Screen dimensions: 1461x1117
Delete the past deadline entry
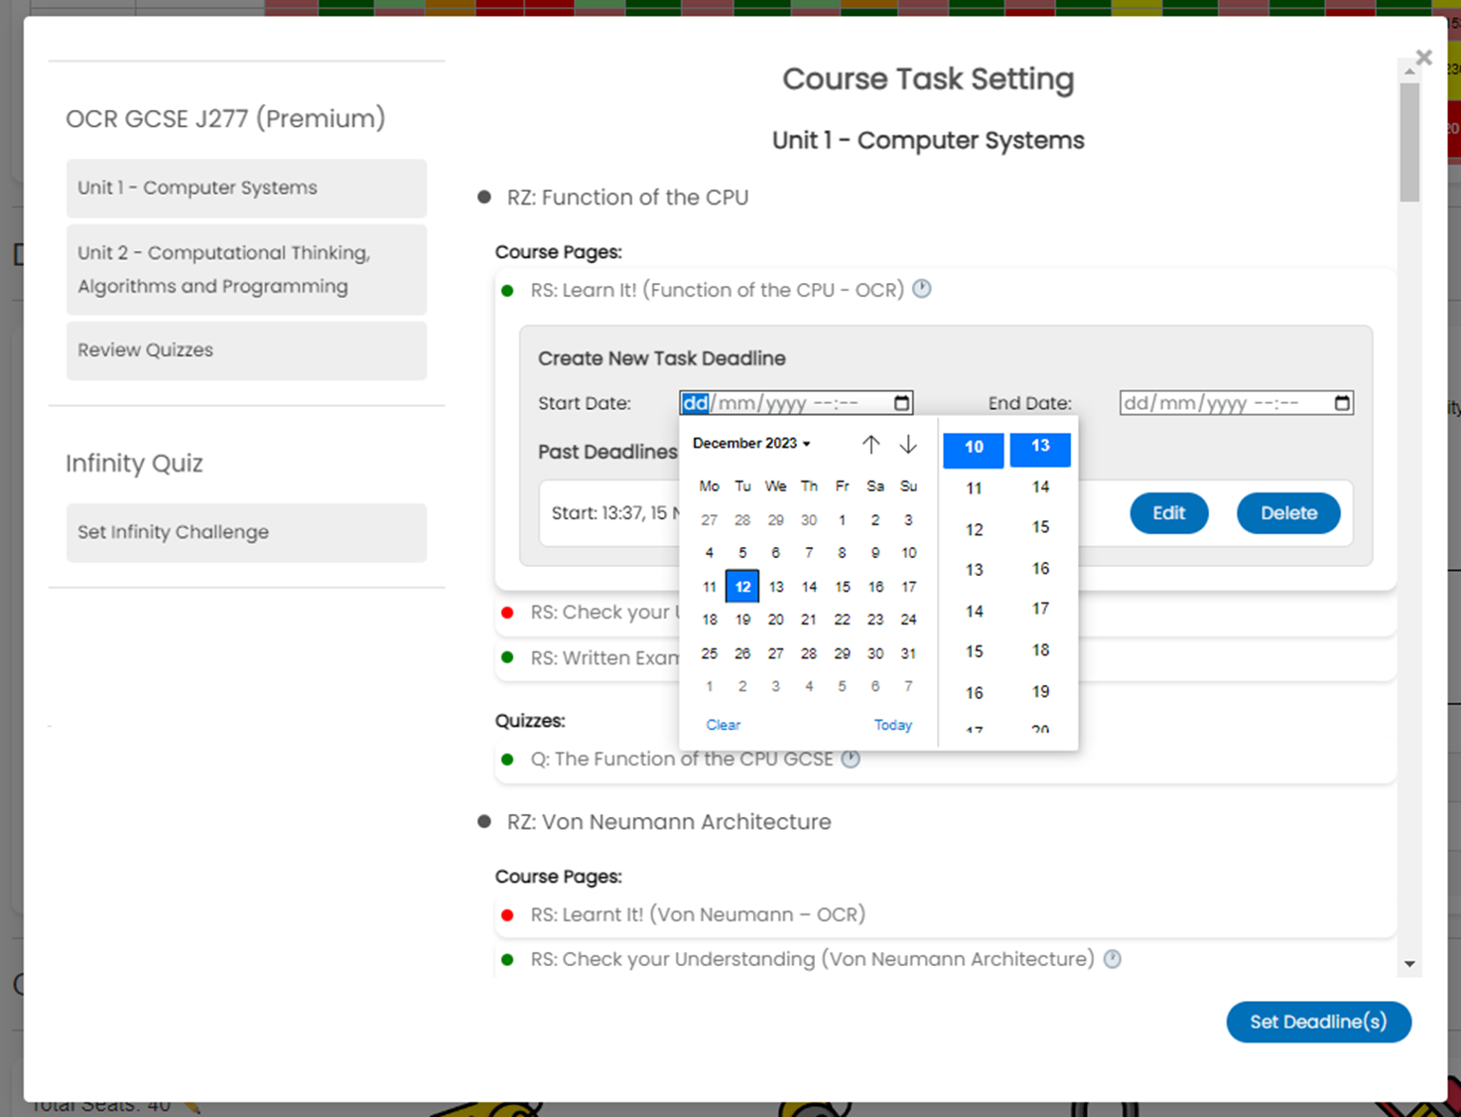point(1288,513)
